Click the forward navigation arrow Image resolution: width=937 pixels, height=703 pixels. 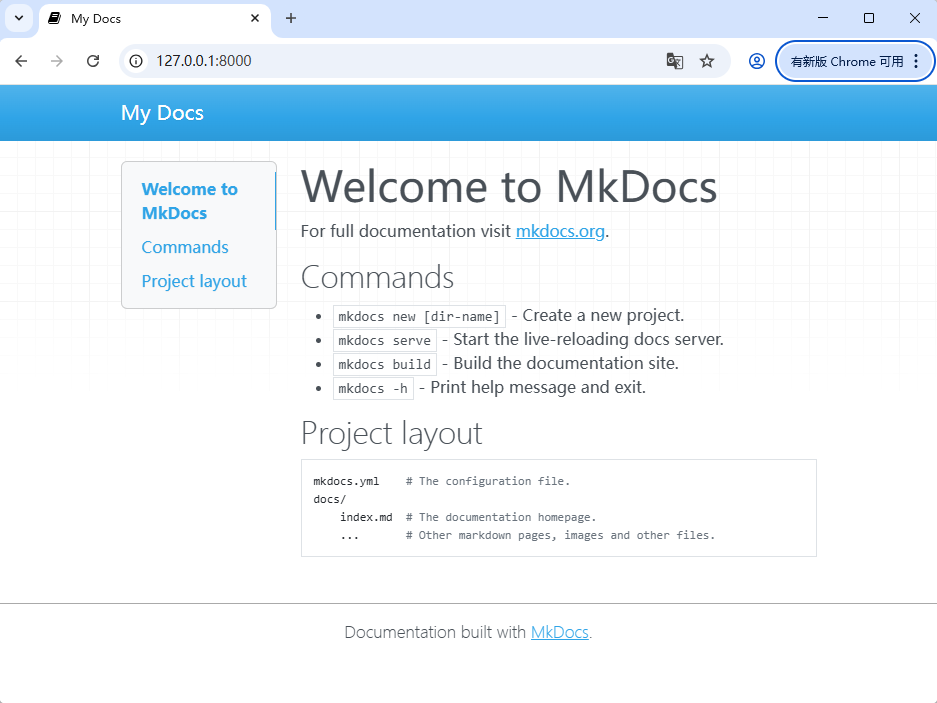pyautogui.click(x=57, y=61)
